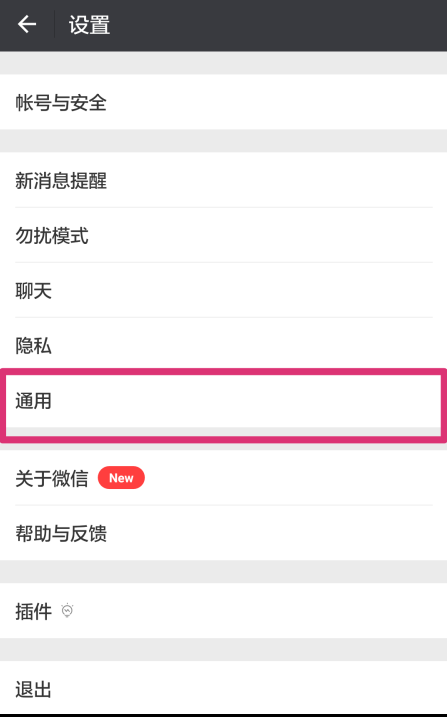Tap the back arrow in header
The height and width of the screenshot is (717, 447).
tap(27, 24)
